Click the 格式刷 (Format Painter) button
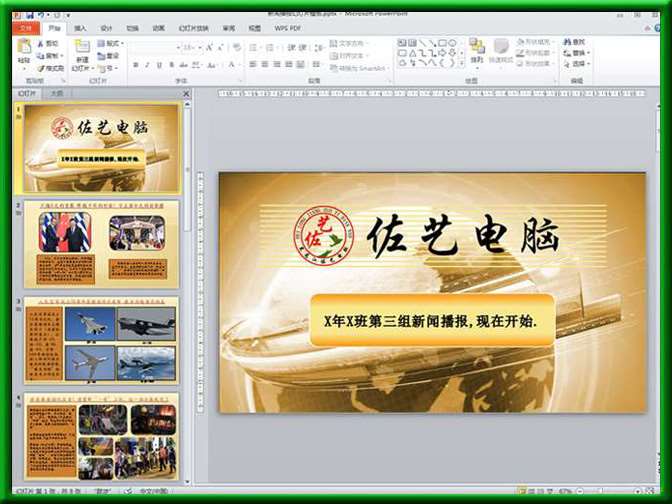Viewport: 672px width, 504px height. (x=51, y=68)
